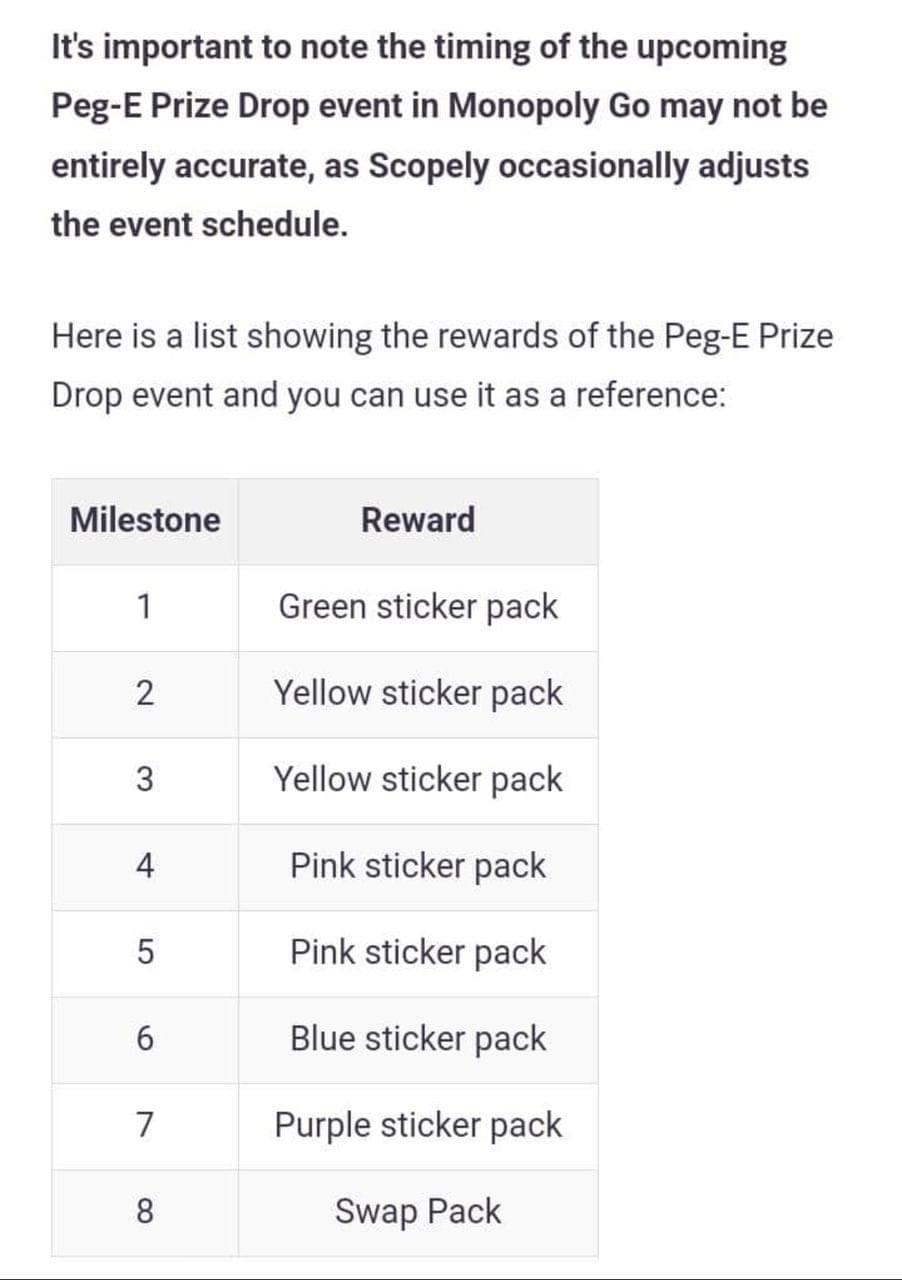Image resolution: width=902 pixels, height=1280 pixels.
Task: Click the Reward column header
Action: [x=418, y=521]
